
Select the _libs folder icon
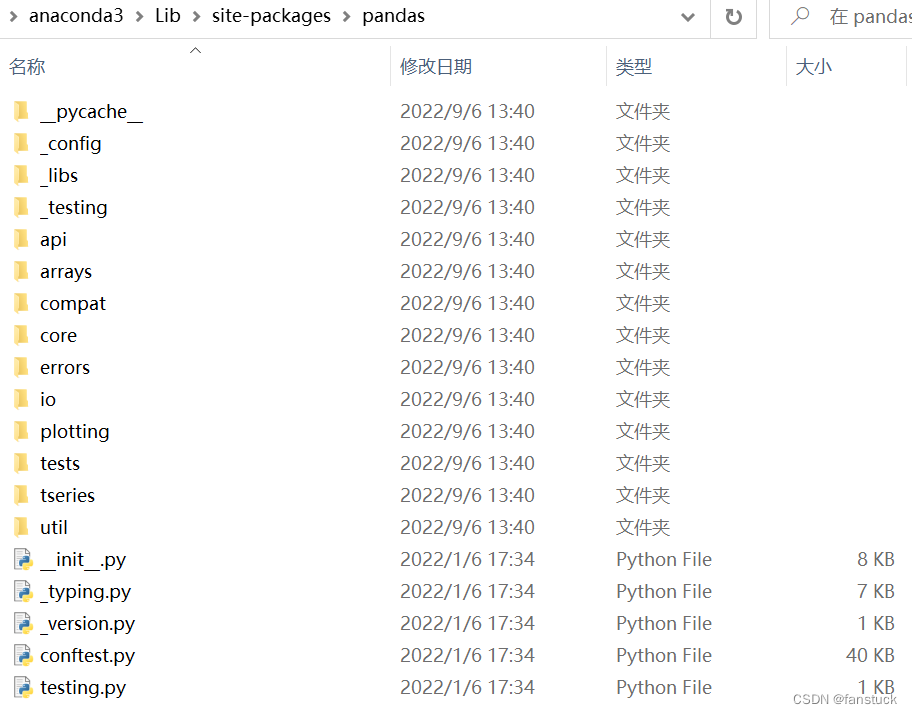tap(21, 174)
